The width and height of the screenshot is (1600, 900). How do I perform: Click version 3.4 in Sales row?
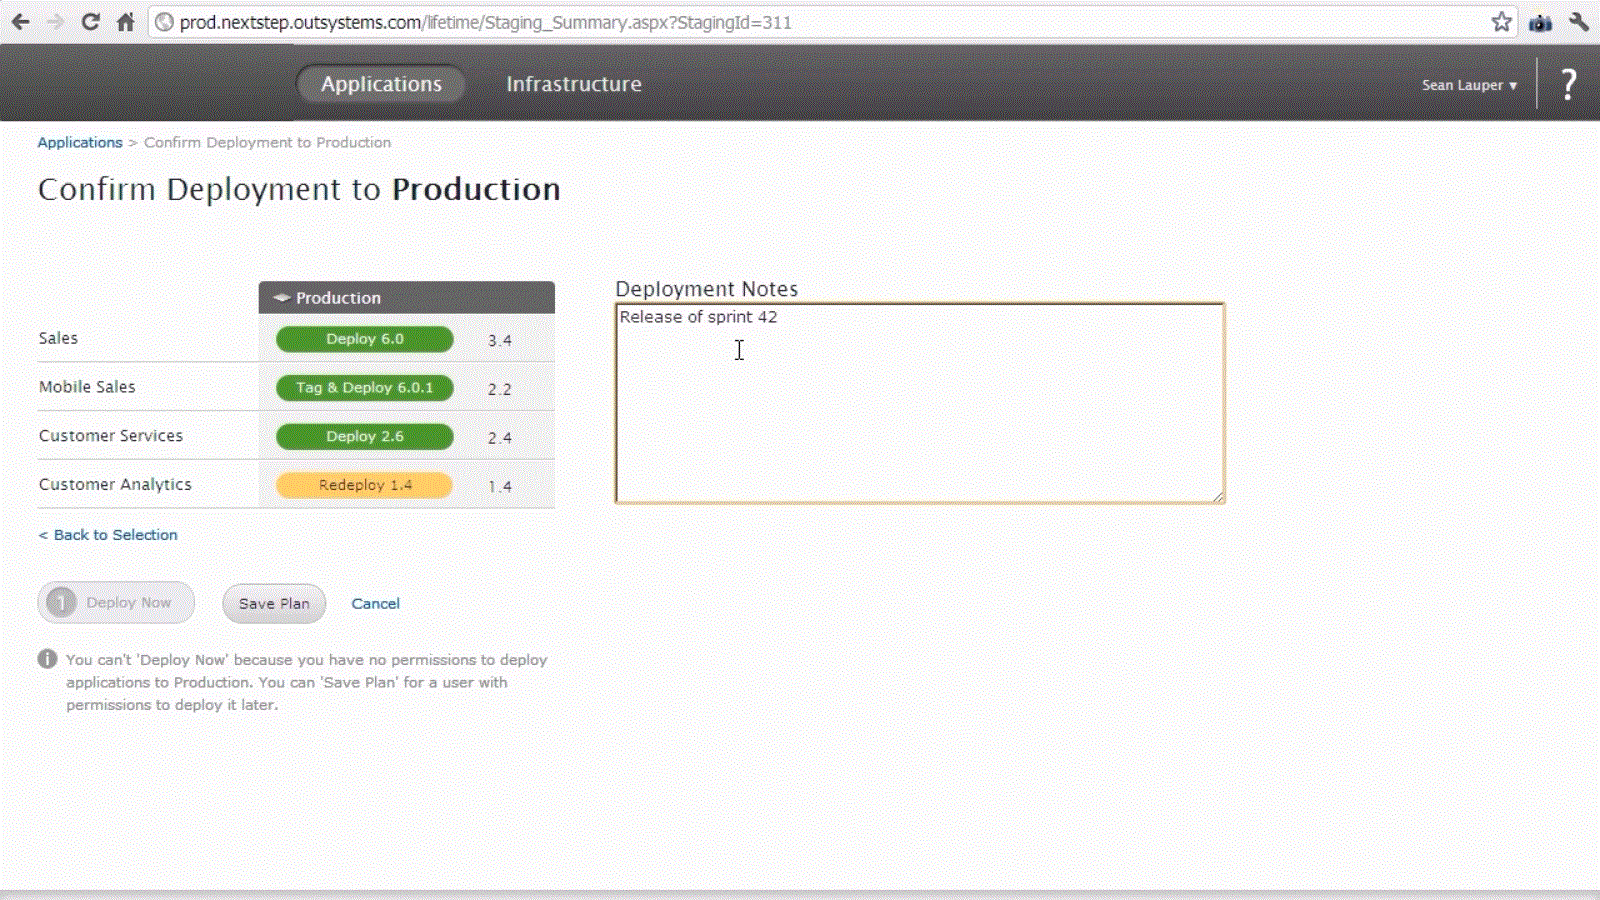(x=500, y=340)
